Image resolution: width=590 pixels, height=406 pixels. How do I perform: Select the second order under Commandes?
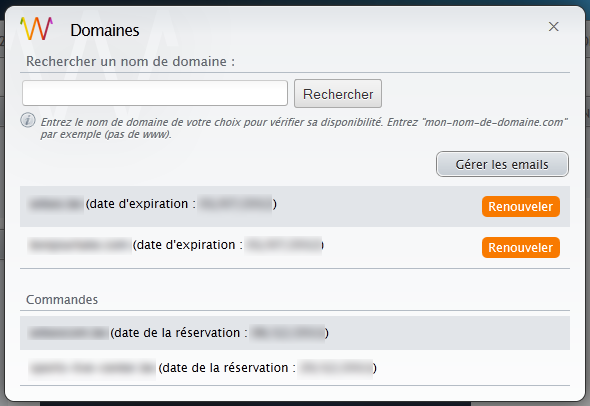pos(295,368)
